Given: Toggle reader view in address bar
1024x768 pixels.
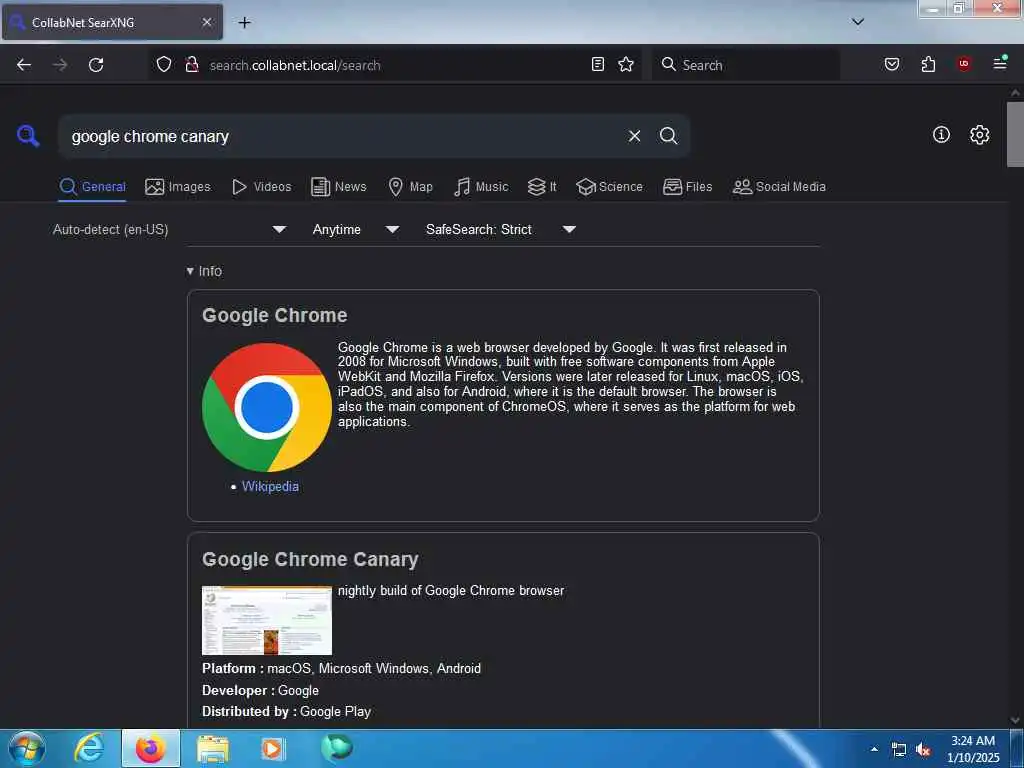Looking at the screenshot, I should [598, 64].
